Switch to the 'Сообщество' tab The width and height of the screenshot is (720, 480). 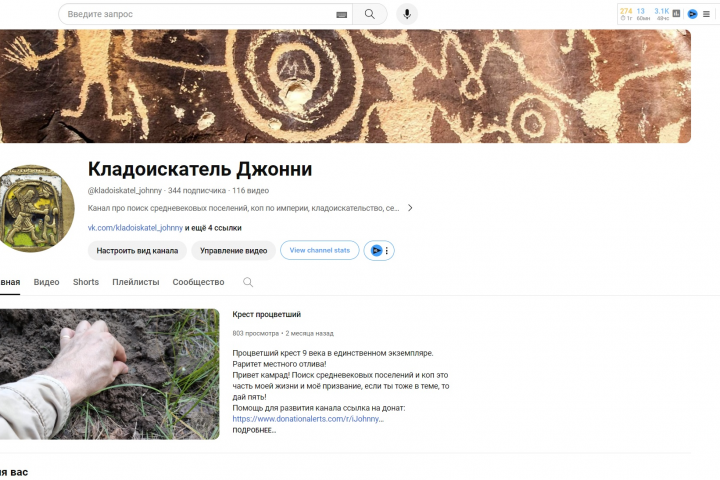coord(198,282)
